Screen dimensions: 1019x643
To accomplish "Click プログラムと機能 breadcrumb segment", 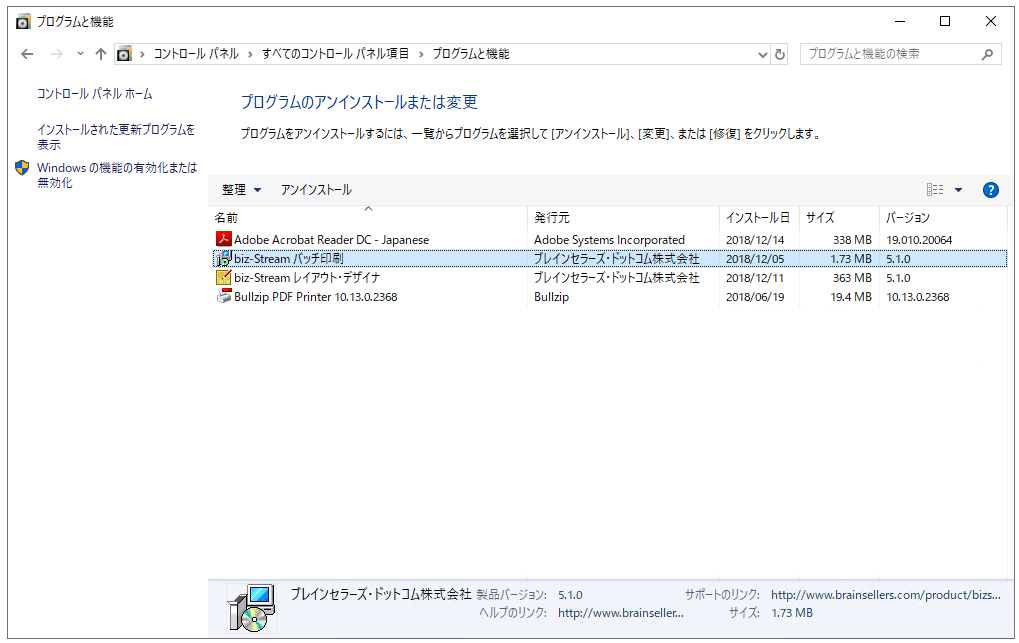I will click(471, 54).
